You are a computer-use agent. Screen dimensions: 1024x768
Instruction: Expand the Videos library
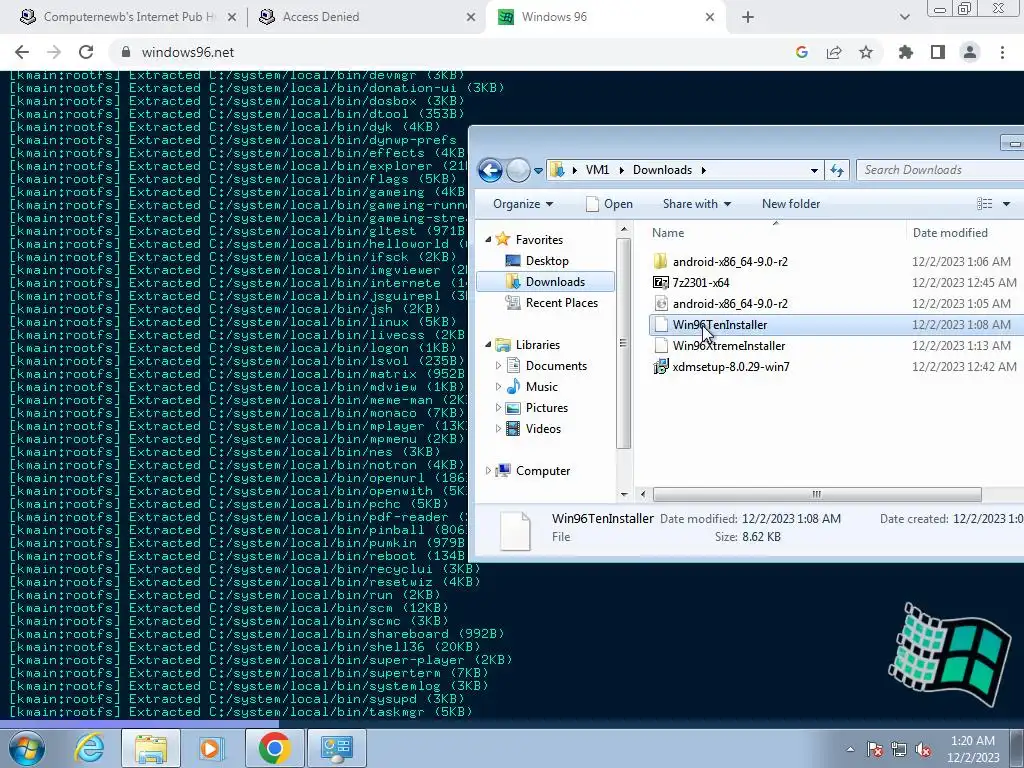click(x=498, y=428)
